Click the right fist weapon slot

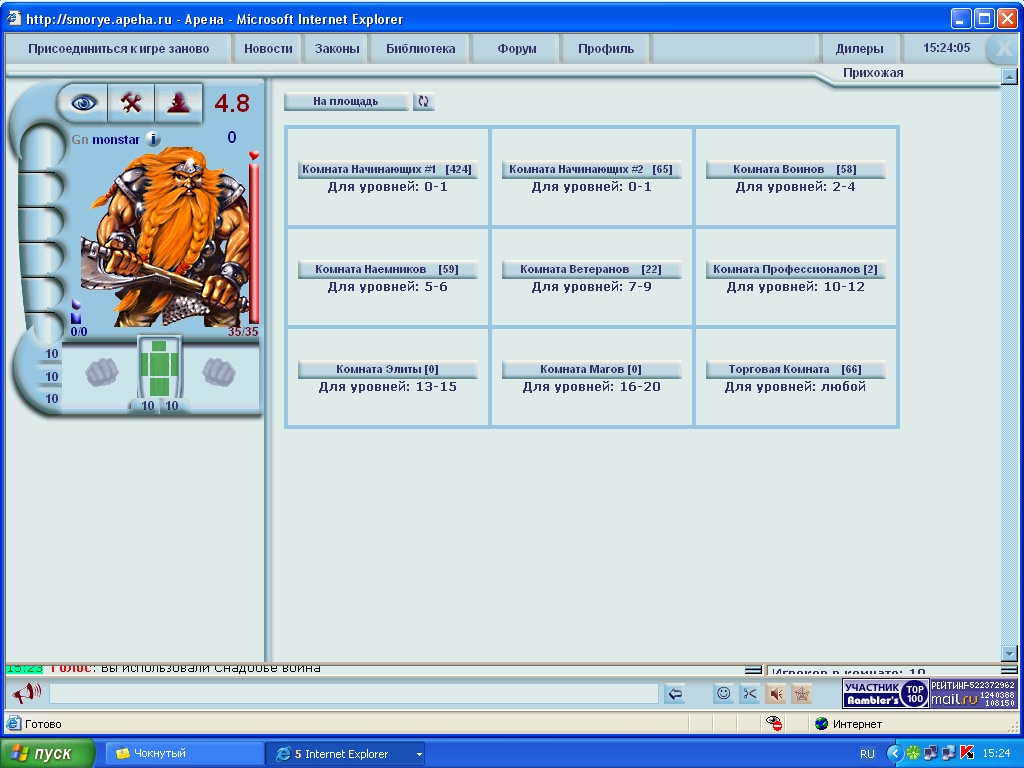[218, 372]
